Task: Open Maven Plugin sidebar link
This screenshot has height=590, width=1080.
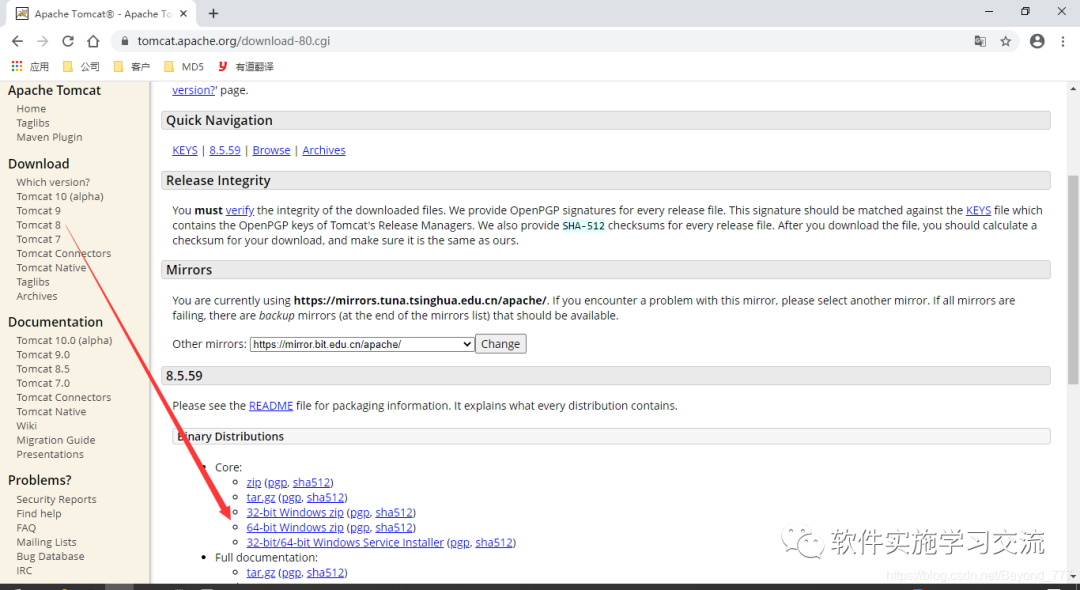Action: [x=50, y=137]
